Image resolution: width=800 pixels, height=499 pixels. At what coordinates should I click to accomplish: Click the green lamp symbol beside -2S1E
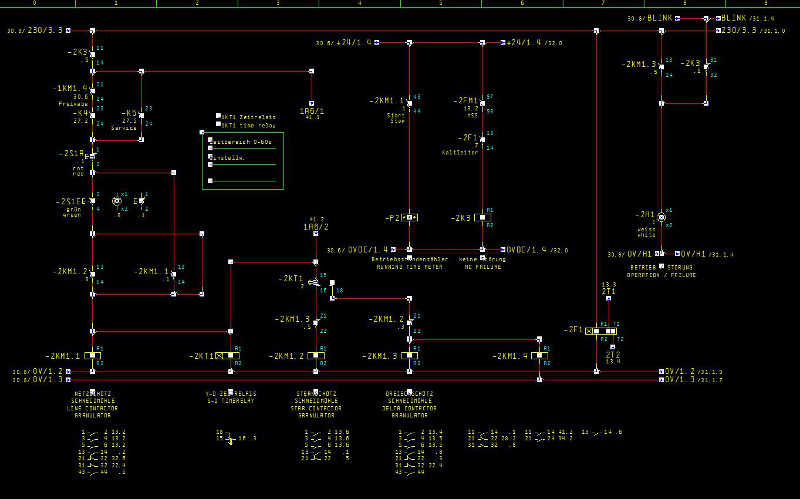(116, 201)
